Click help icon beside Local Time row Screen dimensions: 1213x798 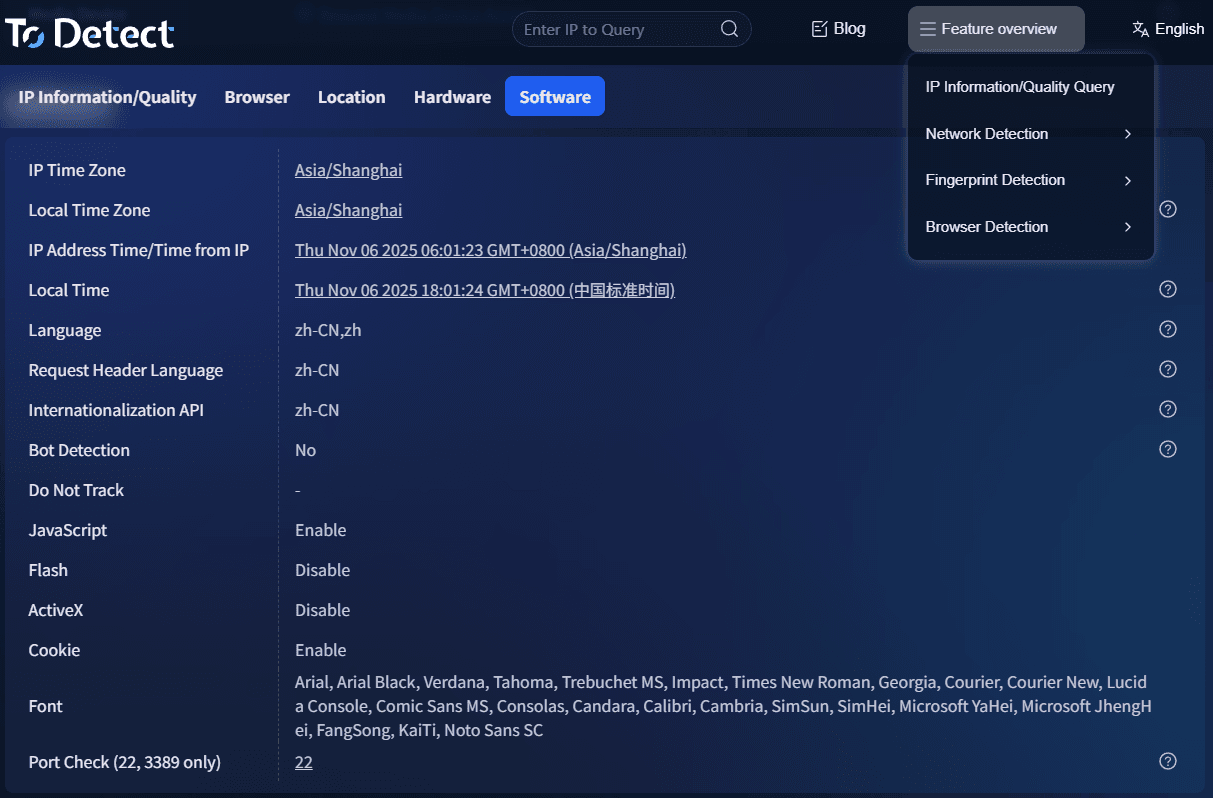coord(1167,289)
